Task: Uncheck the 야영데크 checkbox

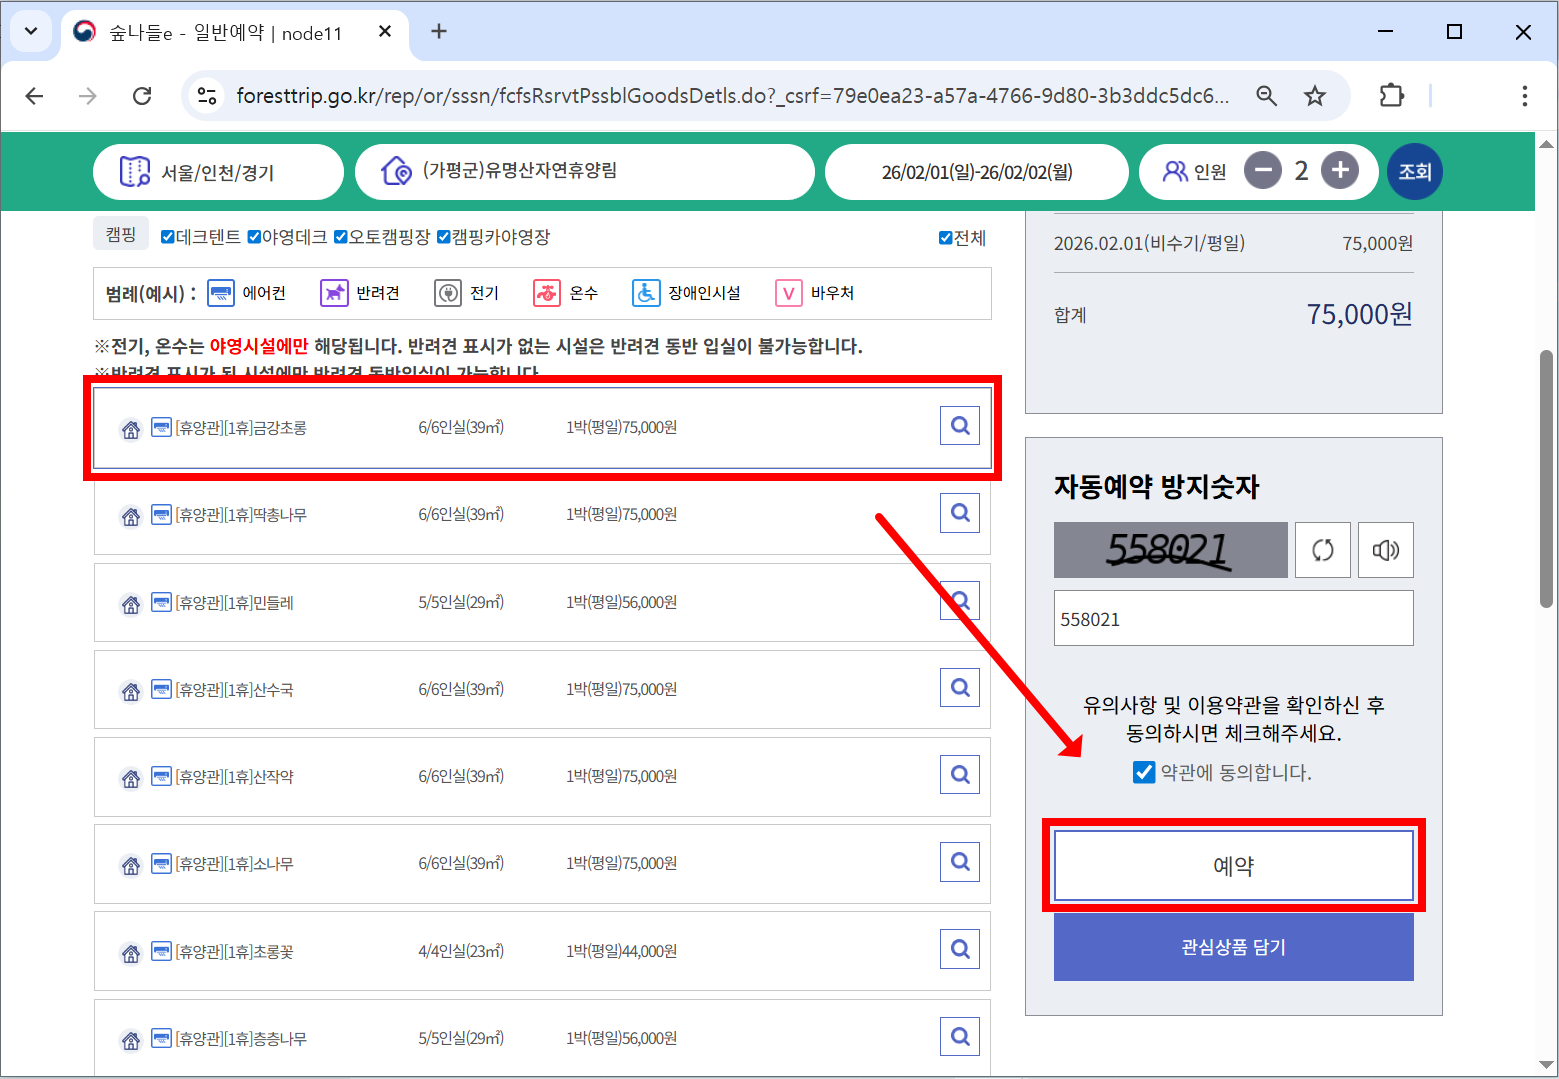Action: coord(254,237)
